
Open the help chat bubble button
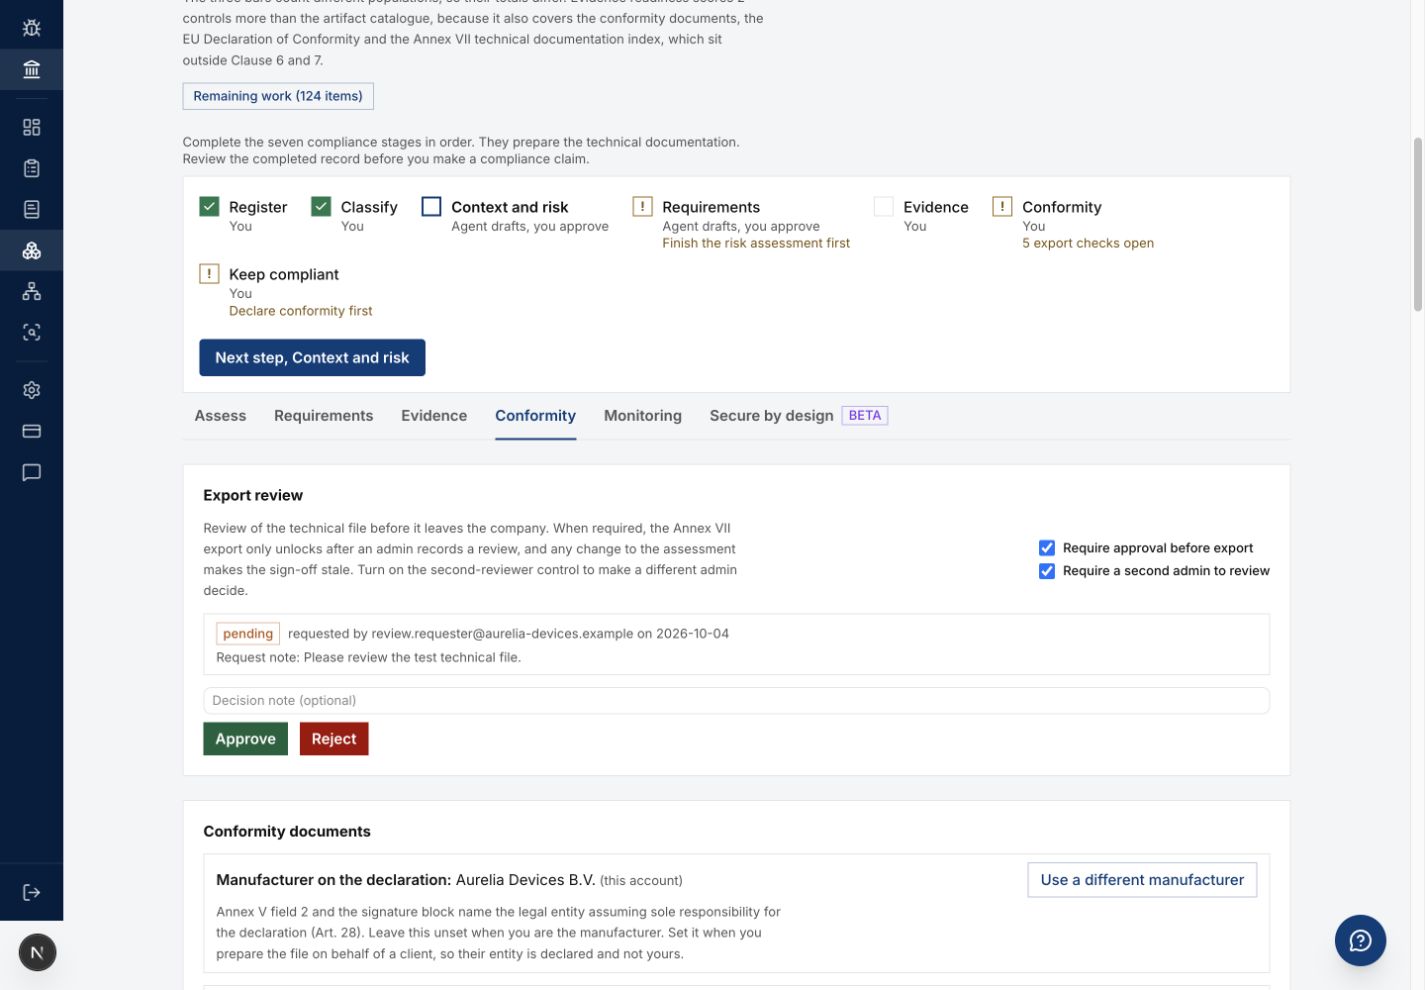point(1360,940)
